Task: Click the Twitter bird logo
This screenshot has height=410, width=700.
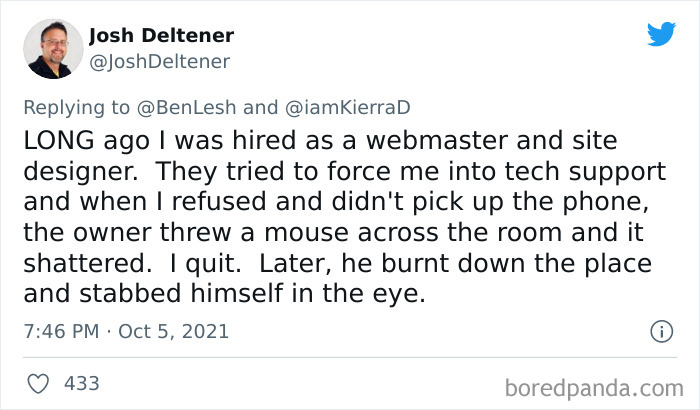Action: (661, 34)
